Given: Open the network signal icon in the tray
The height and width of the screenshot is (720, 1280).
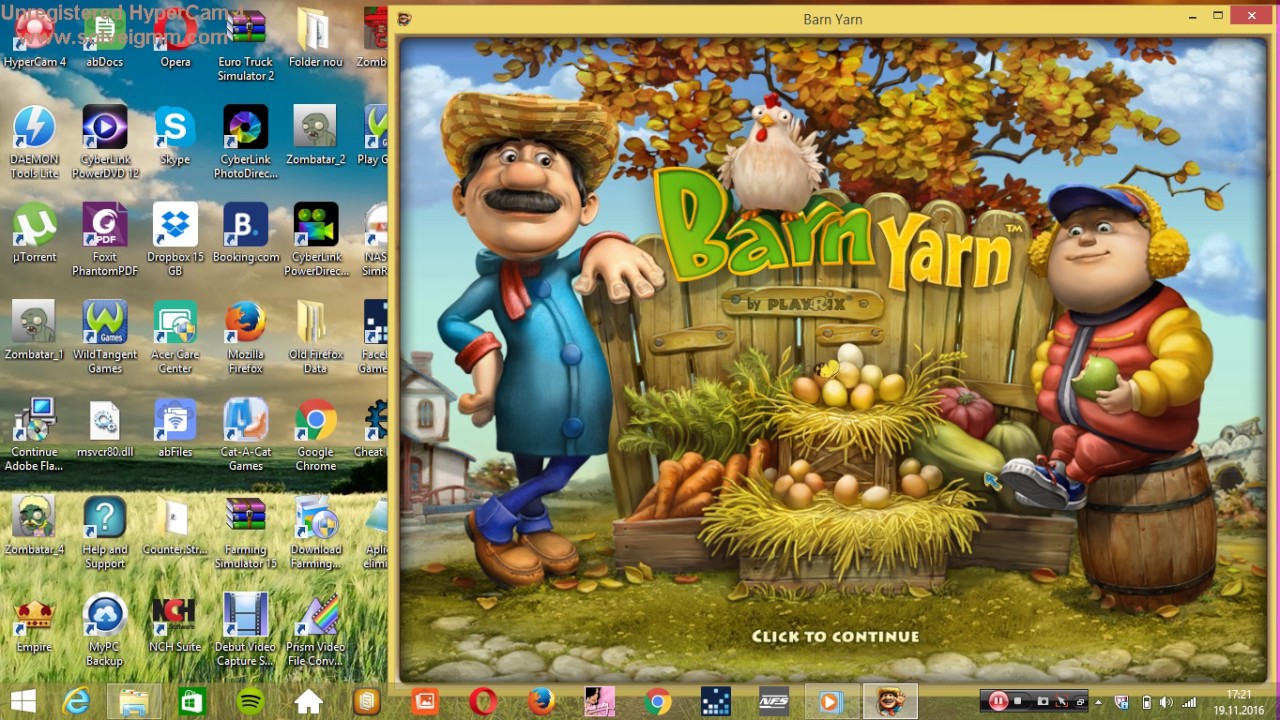Looking at the screenshot, I should [1190, 702].
